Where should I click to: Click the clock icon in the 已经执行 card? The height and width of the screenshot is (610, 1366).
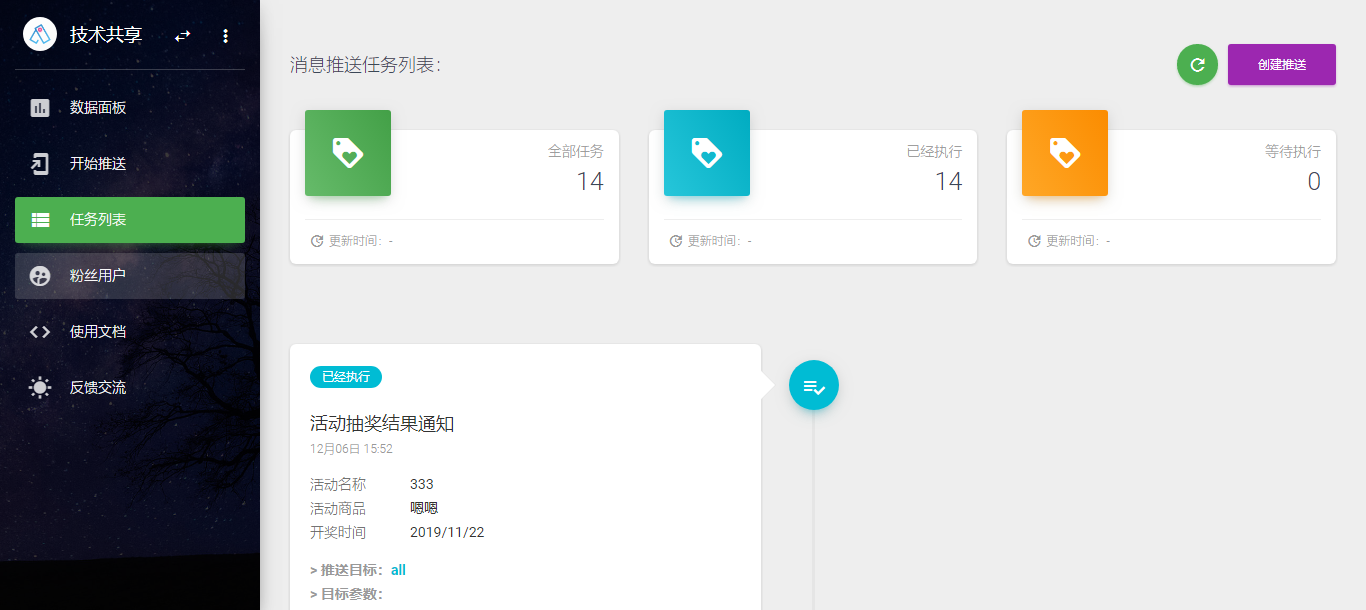(676, 241)
